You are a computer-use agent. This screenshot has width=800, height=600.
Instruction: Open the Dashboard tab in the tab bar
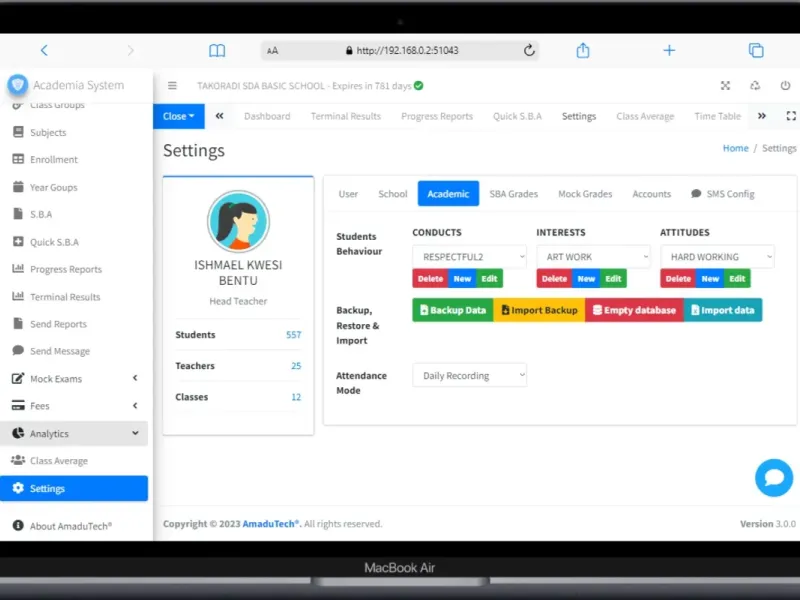[x=267, y=116]
